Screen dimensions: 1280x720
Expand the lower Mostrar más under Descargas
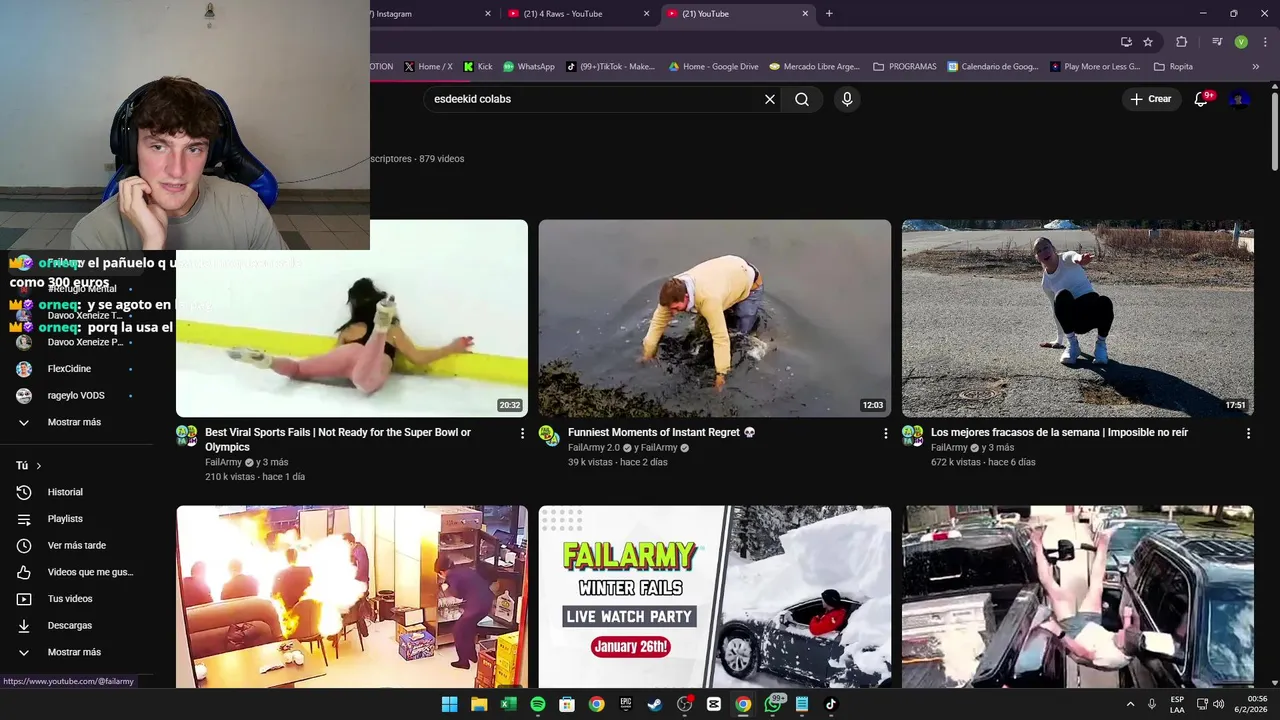coord(76,652)
